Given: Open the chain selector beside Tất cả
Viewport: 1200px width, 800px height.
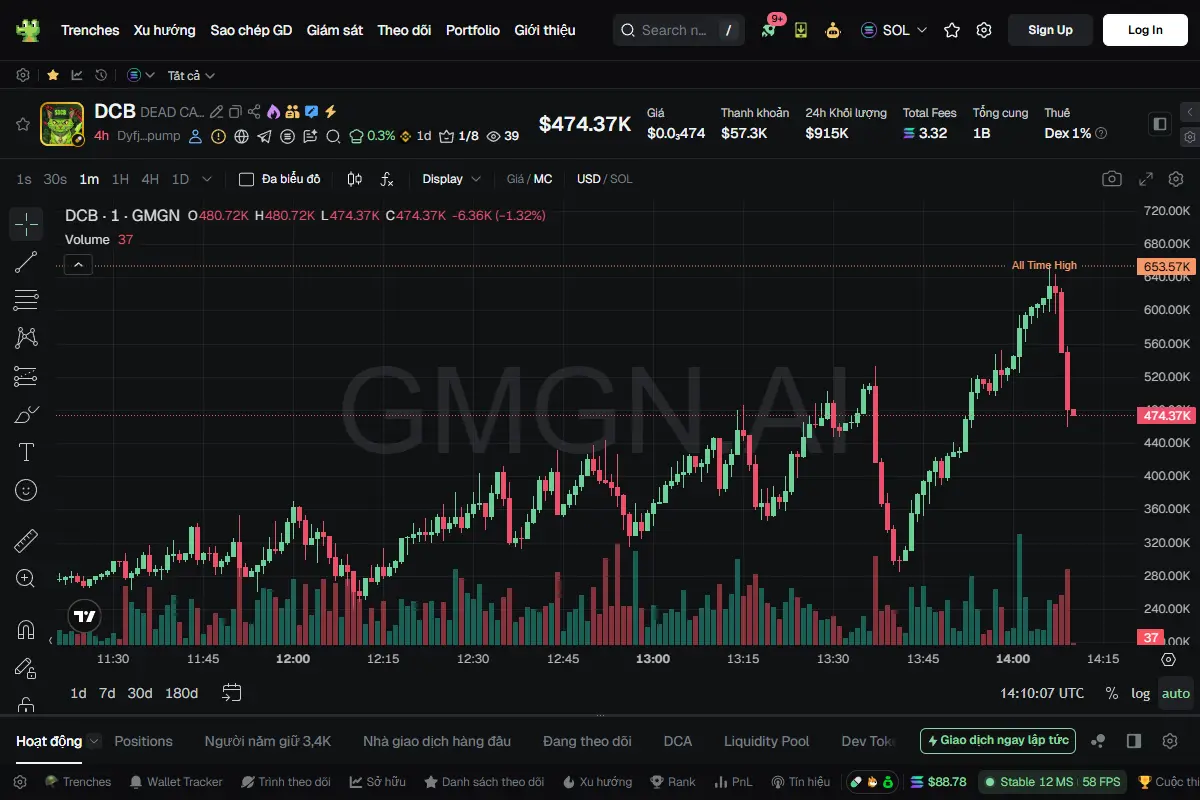Looking at the screenshot, I should click(x=141, y=75).
